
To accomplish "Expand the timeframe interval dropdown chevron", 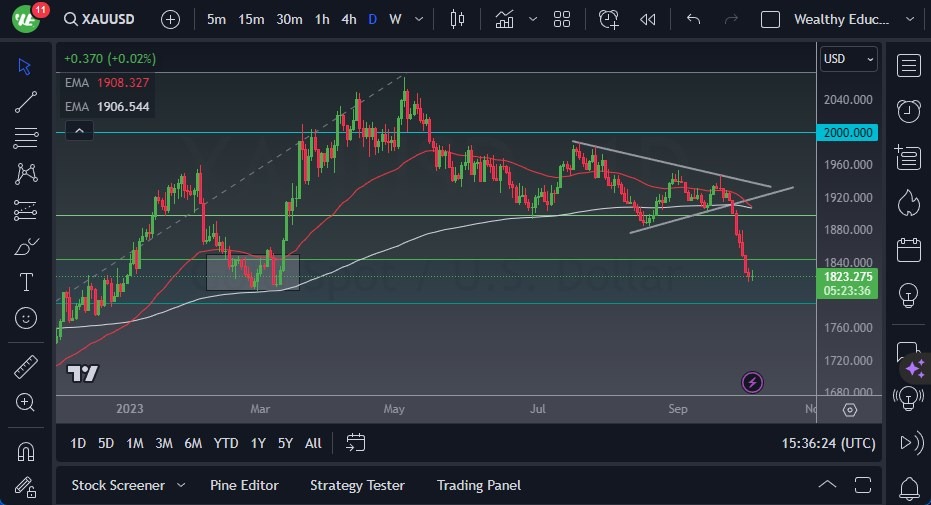I will click(420, 19).
